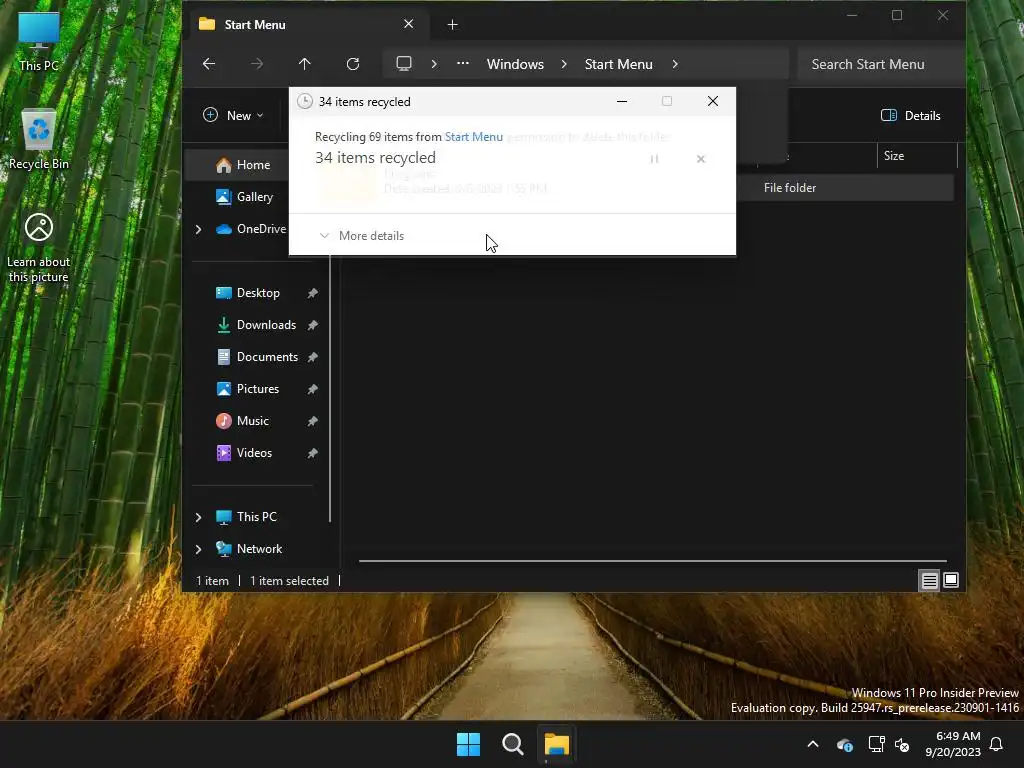Add a new Explorer tab

click(452, 25)
